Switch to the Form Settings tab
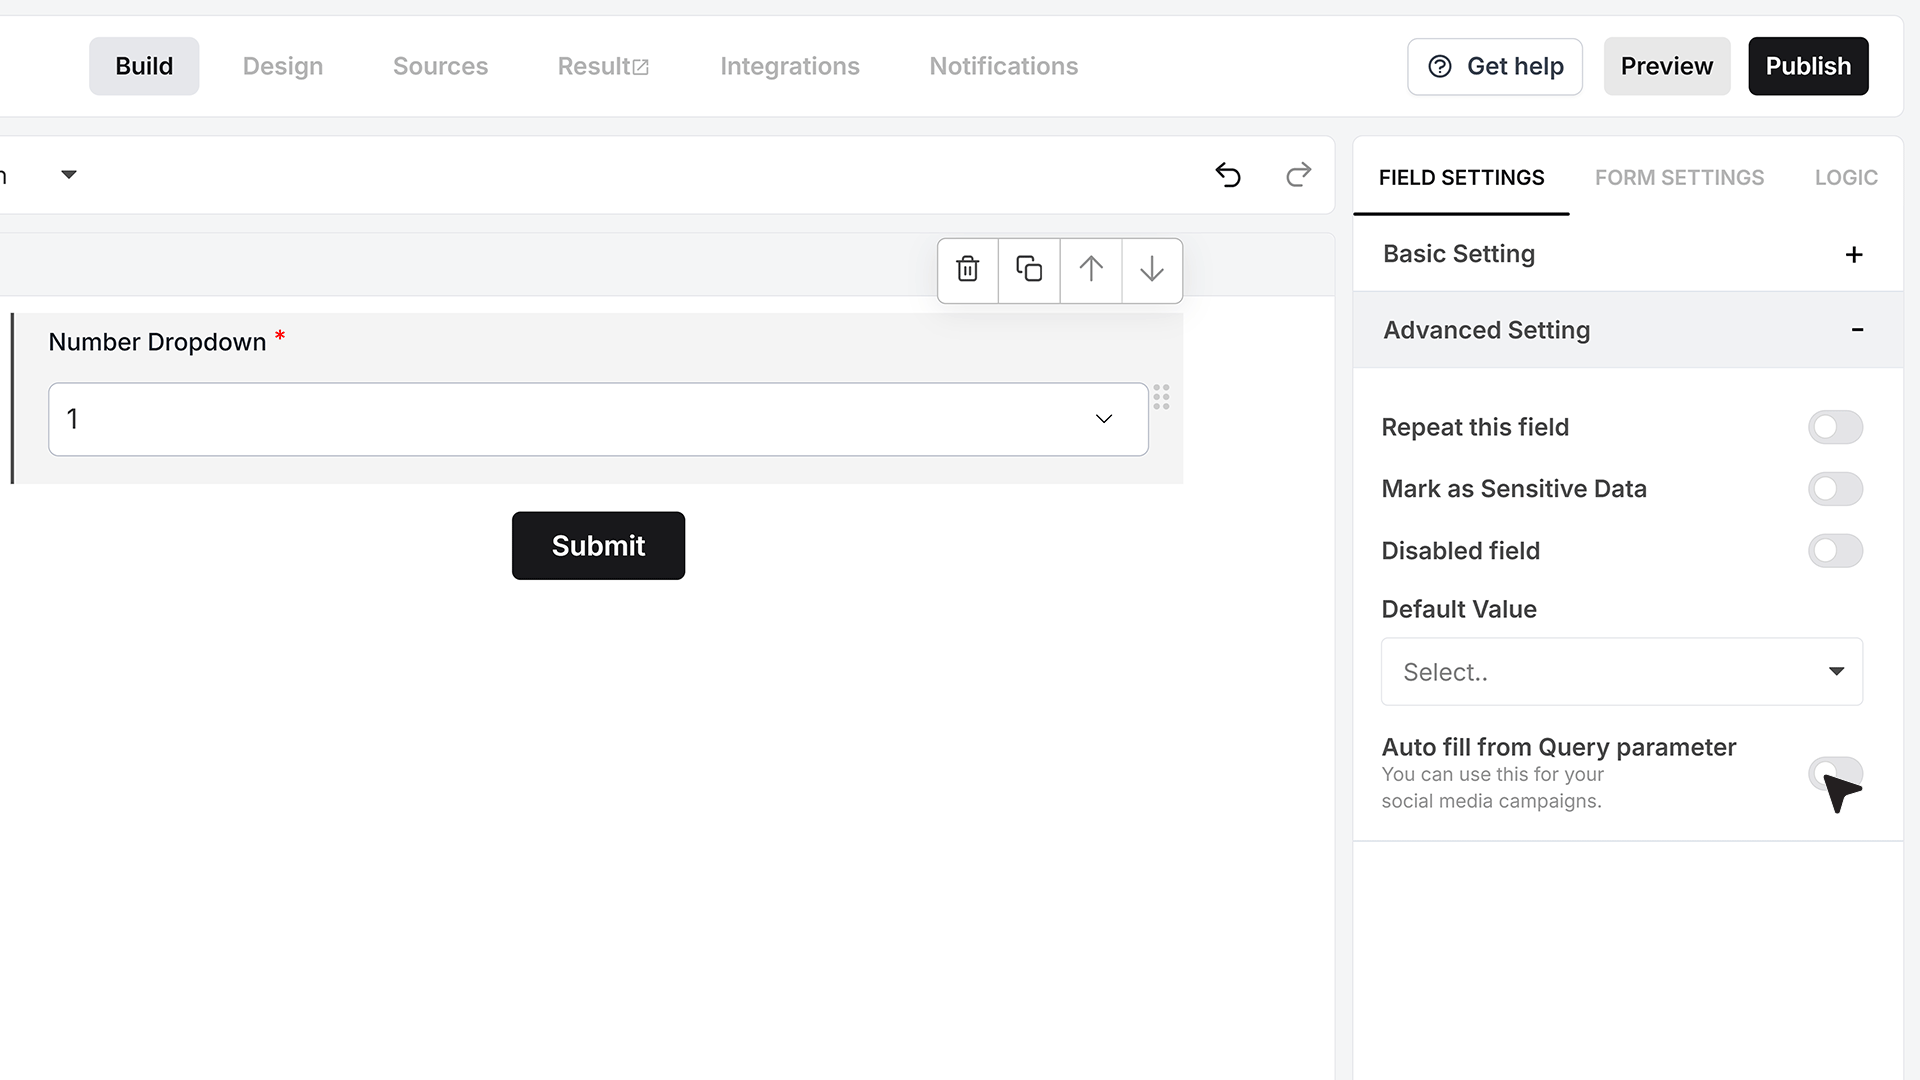 (1679, 177)
